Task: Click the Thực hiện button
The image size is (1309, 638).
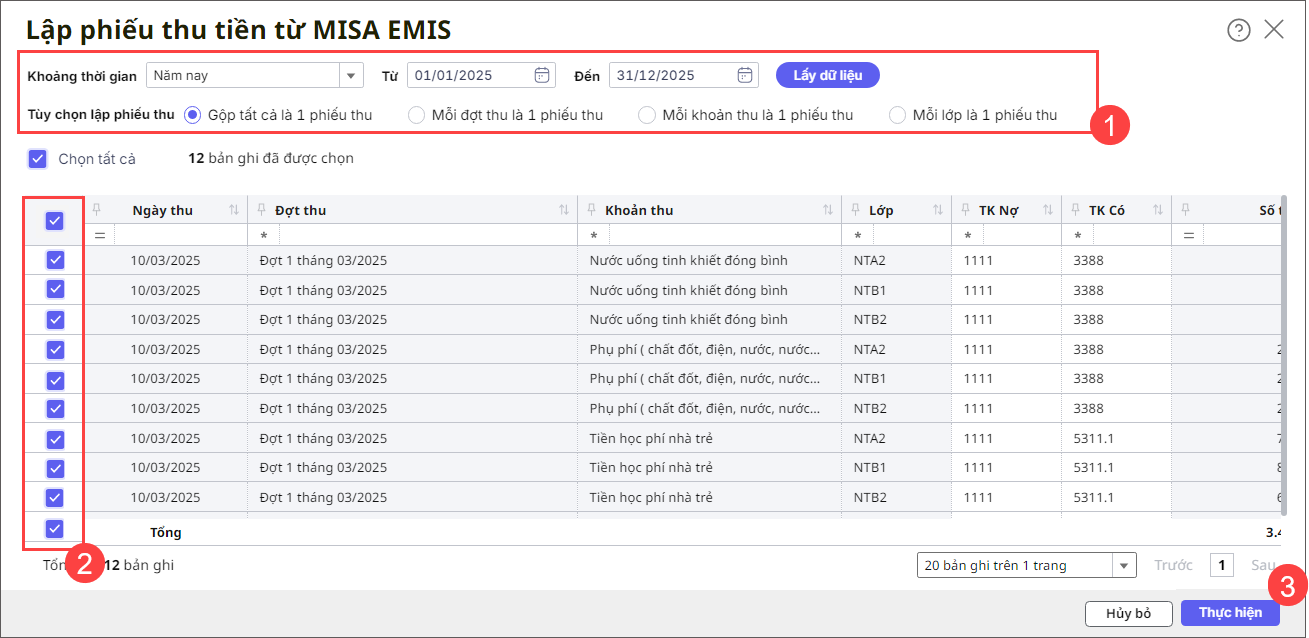Action: [x=1230, y=613]
